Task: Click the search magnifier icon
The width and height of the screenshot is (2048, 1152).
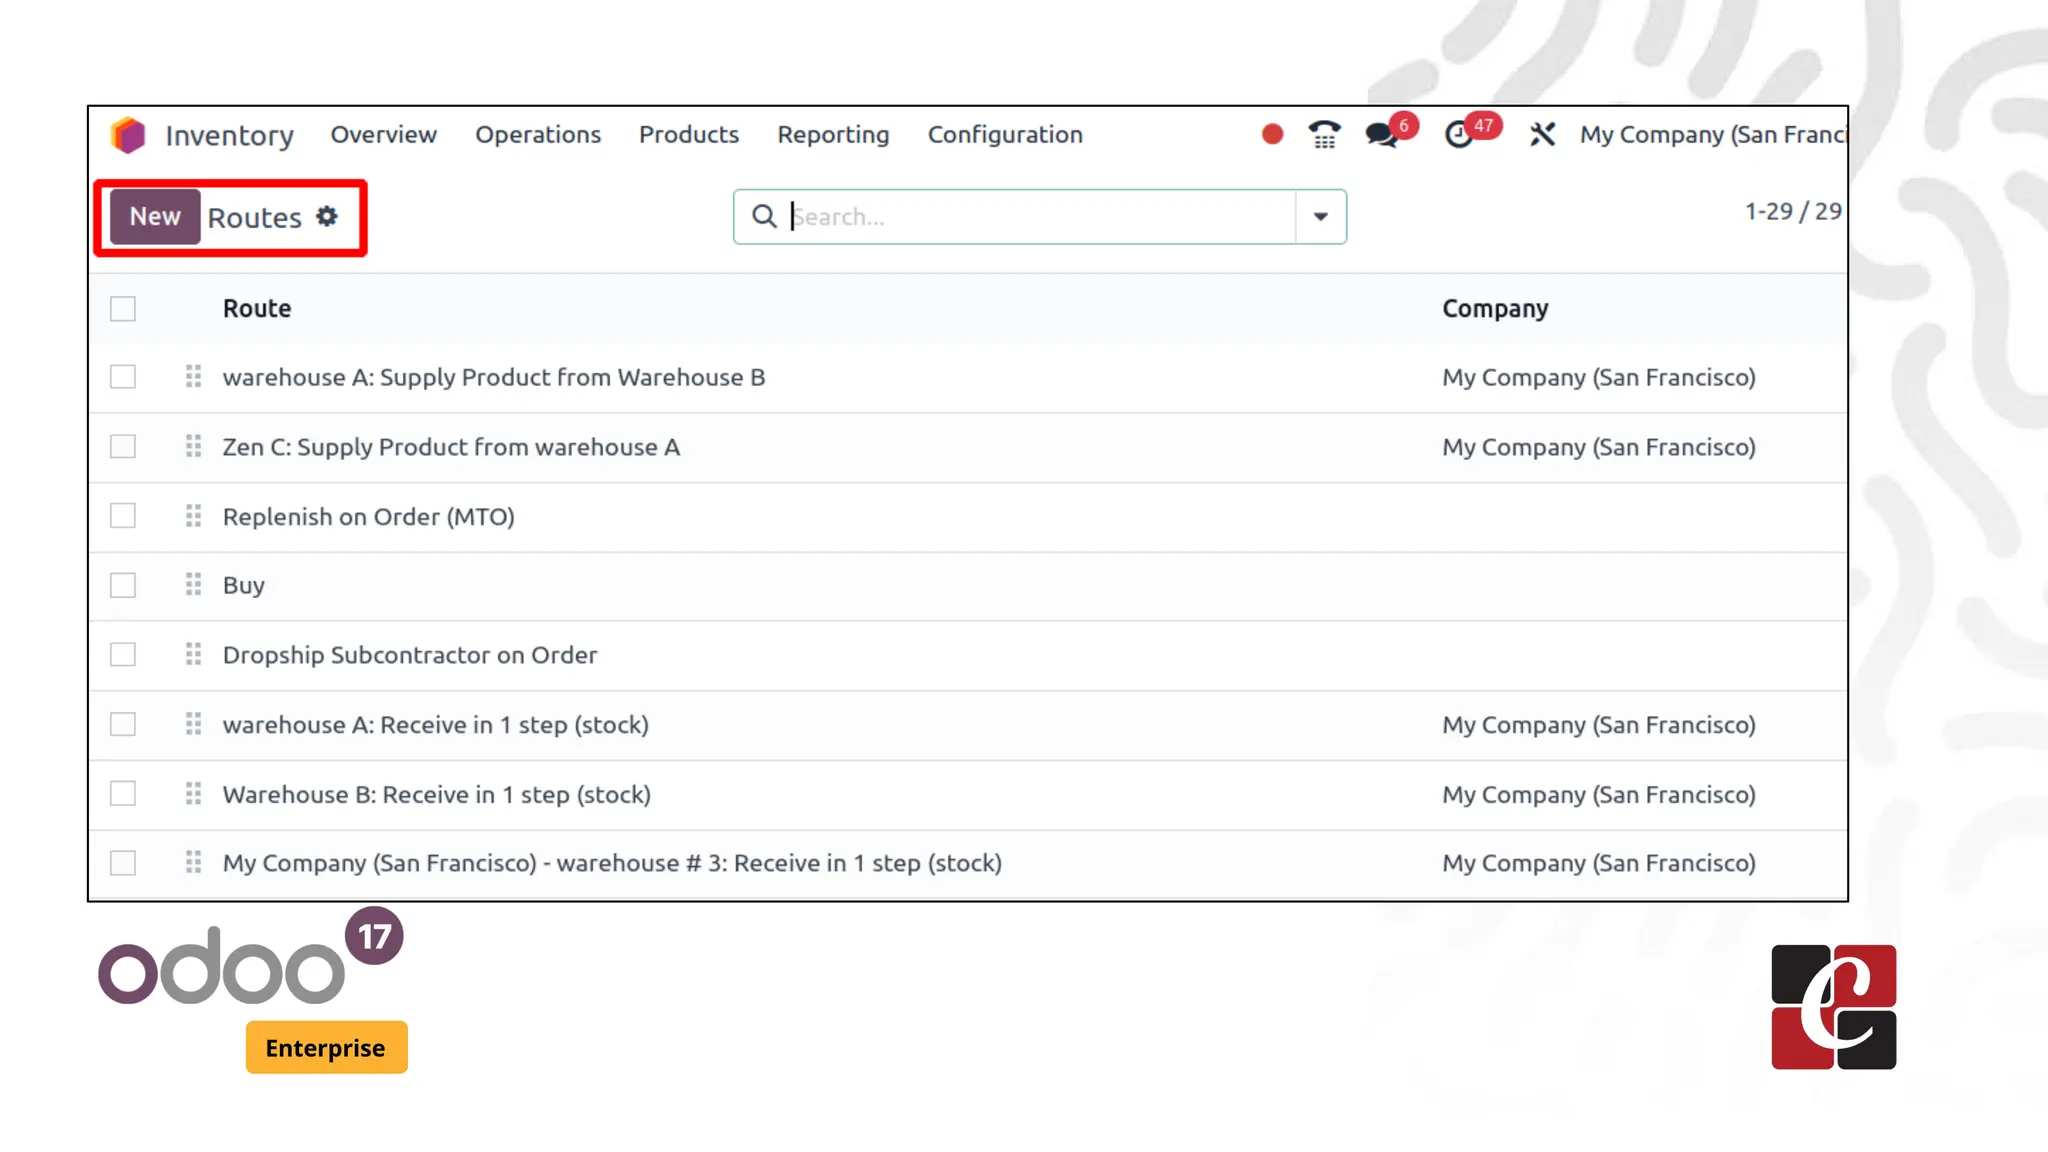Action: pyautogui.click(x=764, y=216)
